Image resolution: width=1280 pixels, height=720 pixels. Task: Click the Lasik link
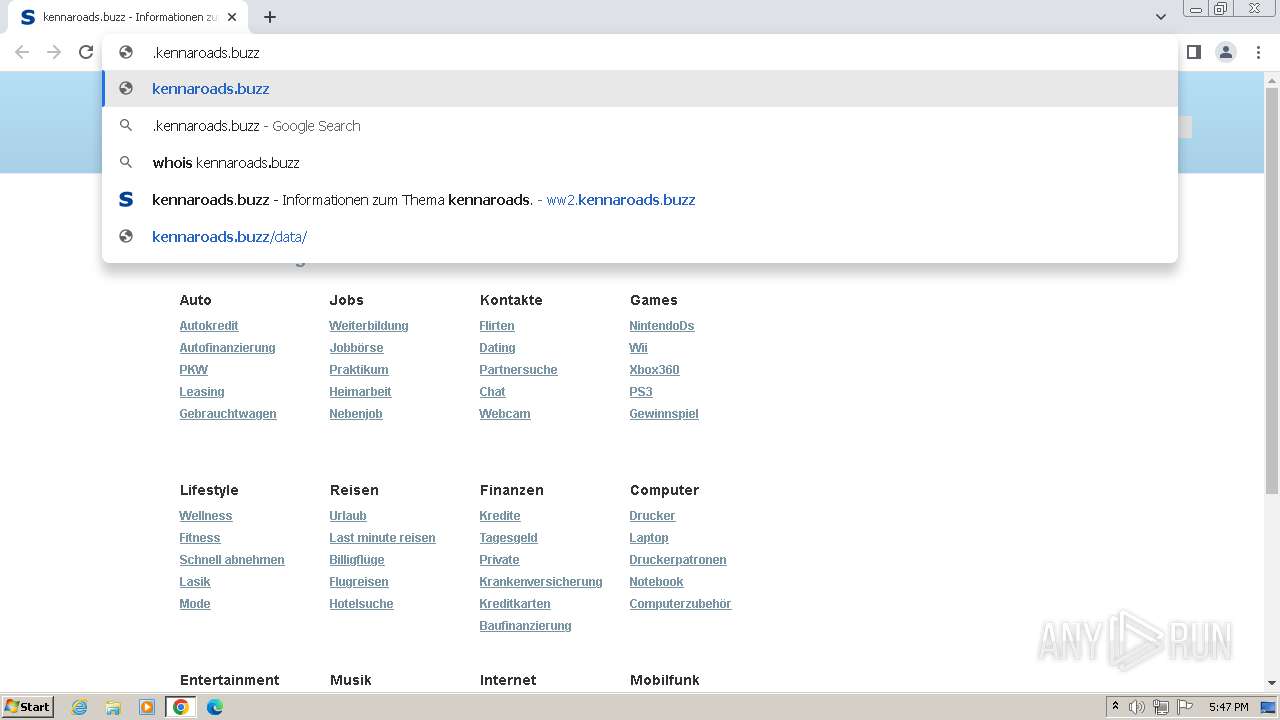point(194,582)
